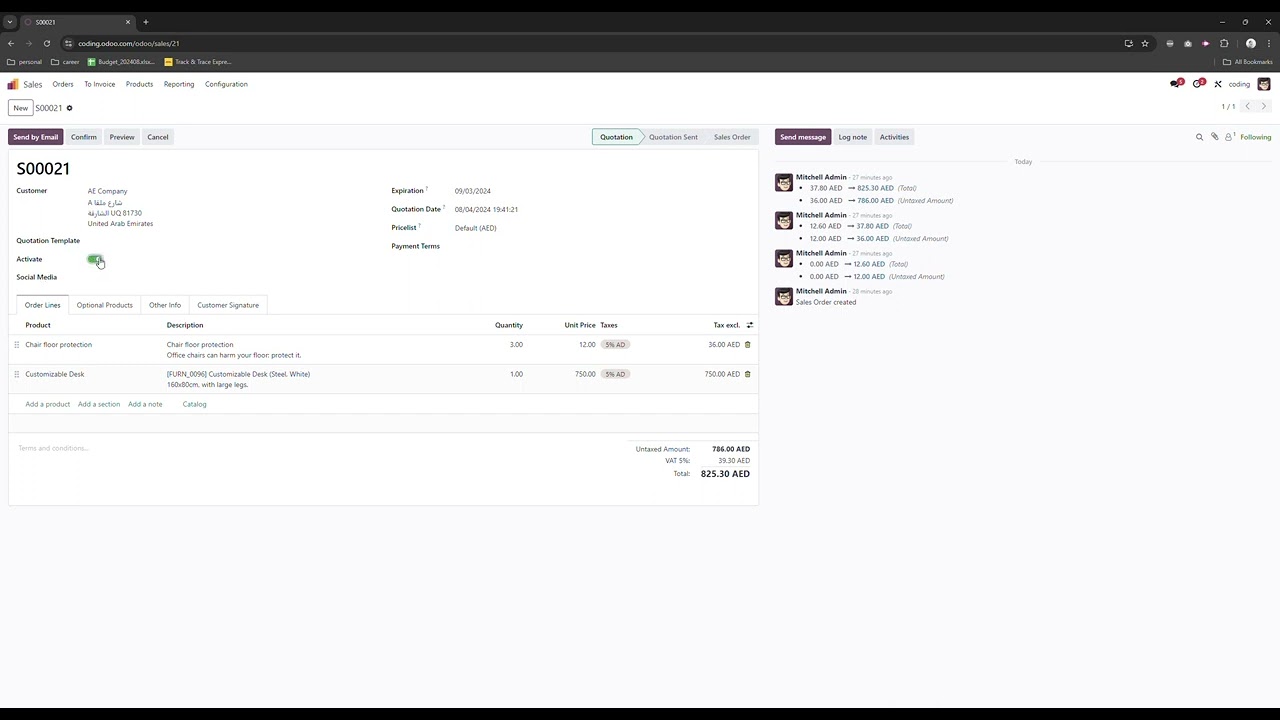The height and width of the screenshot is (720, 1280).
Task: Switch to the Optional Products tab
Action: point(105,305)
